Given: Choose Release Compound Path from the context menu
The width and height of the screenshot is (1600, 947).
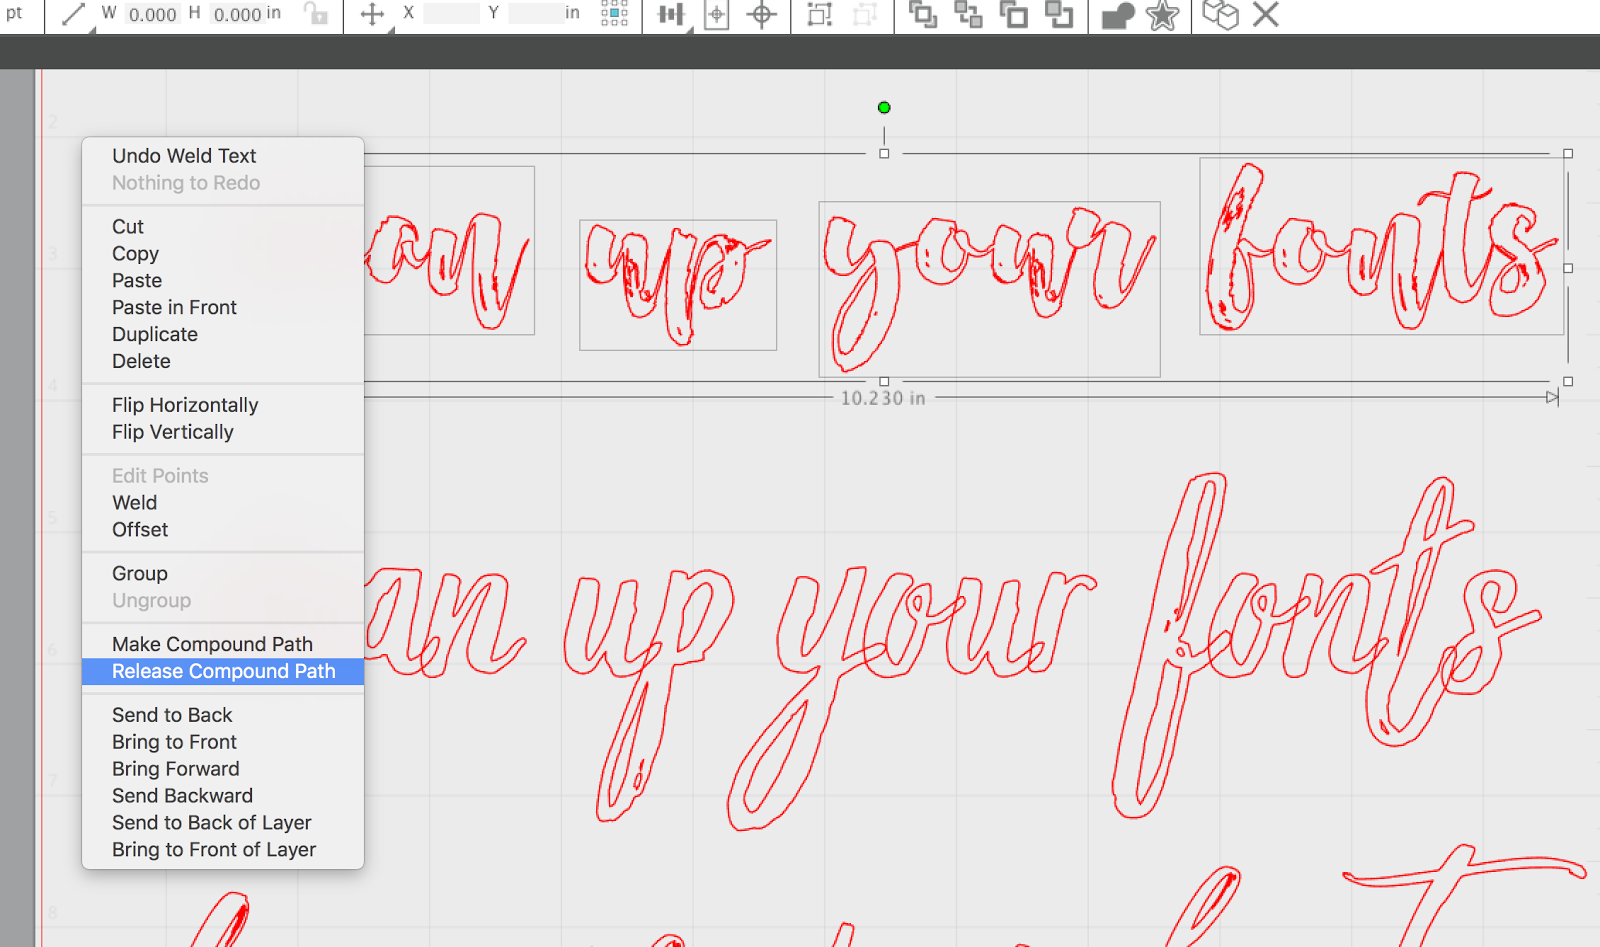Looking at the screenshot, I should 222,671.
